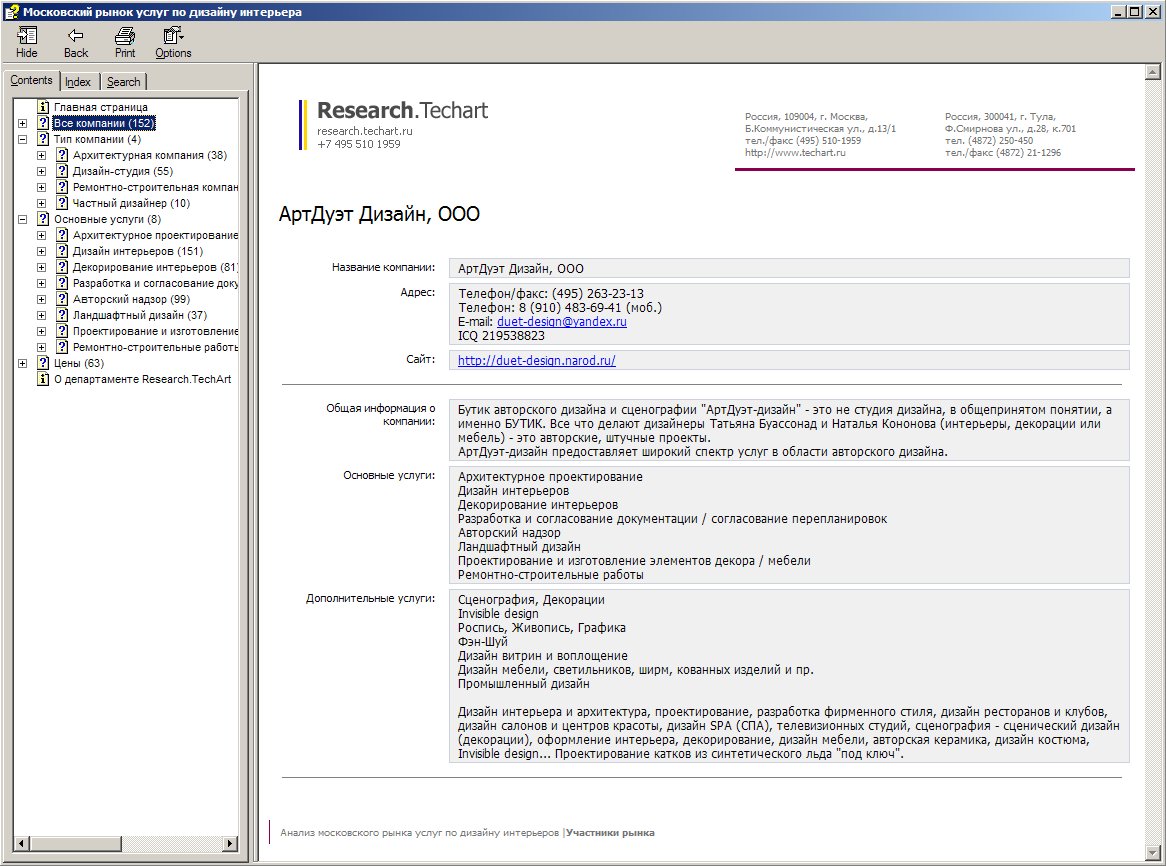Go back with the Back arrow icon
This screenshot has height=866, width=1166.
click(x=75, y=35)
